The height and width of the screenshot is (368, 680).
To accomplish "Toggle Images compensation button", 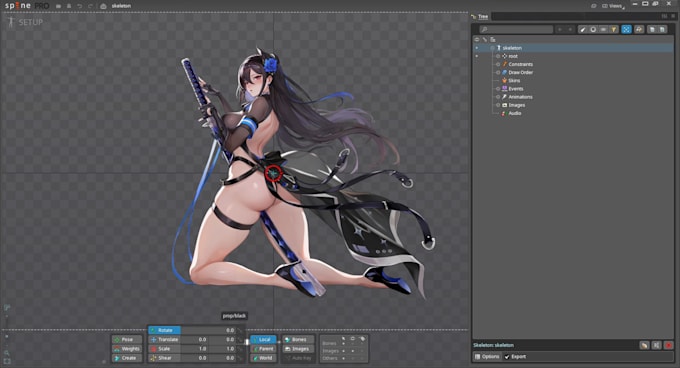I will pyautogui.click(x=298, y=348).
